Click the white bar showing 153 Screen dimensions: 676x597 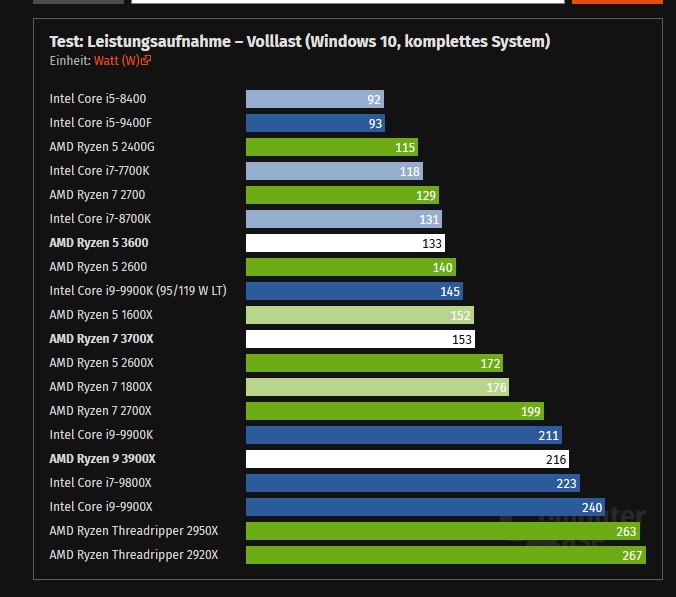360,339
